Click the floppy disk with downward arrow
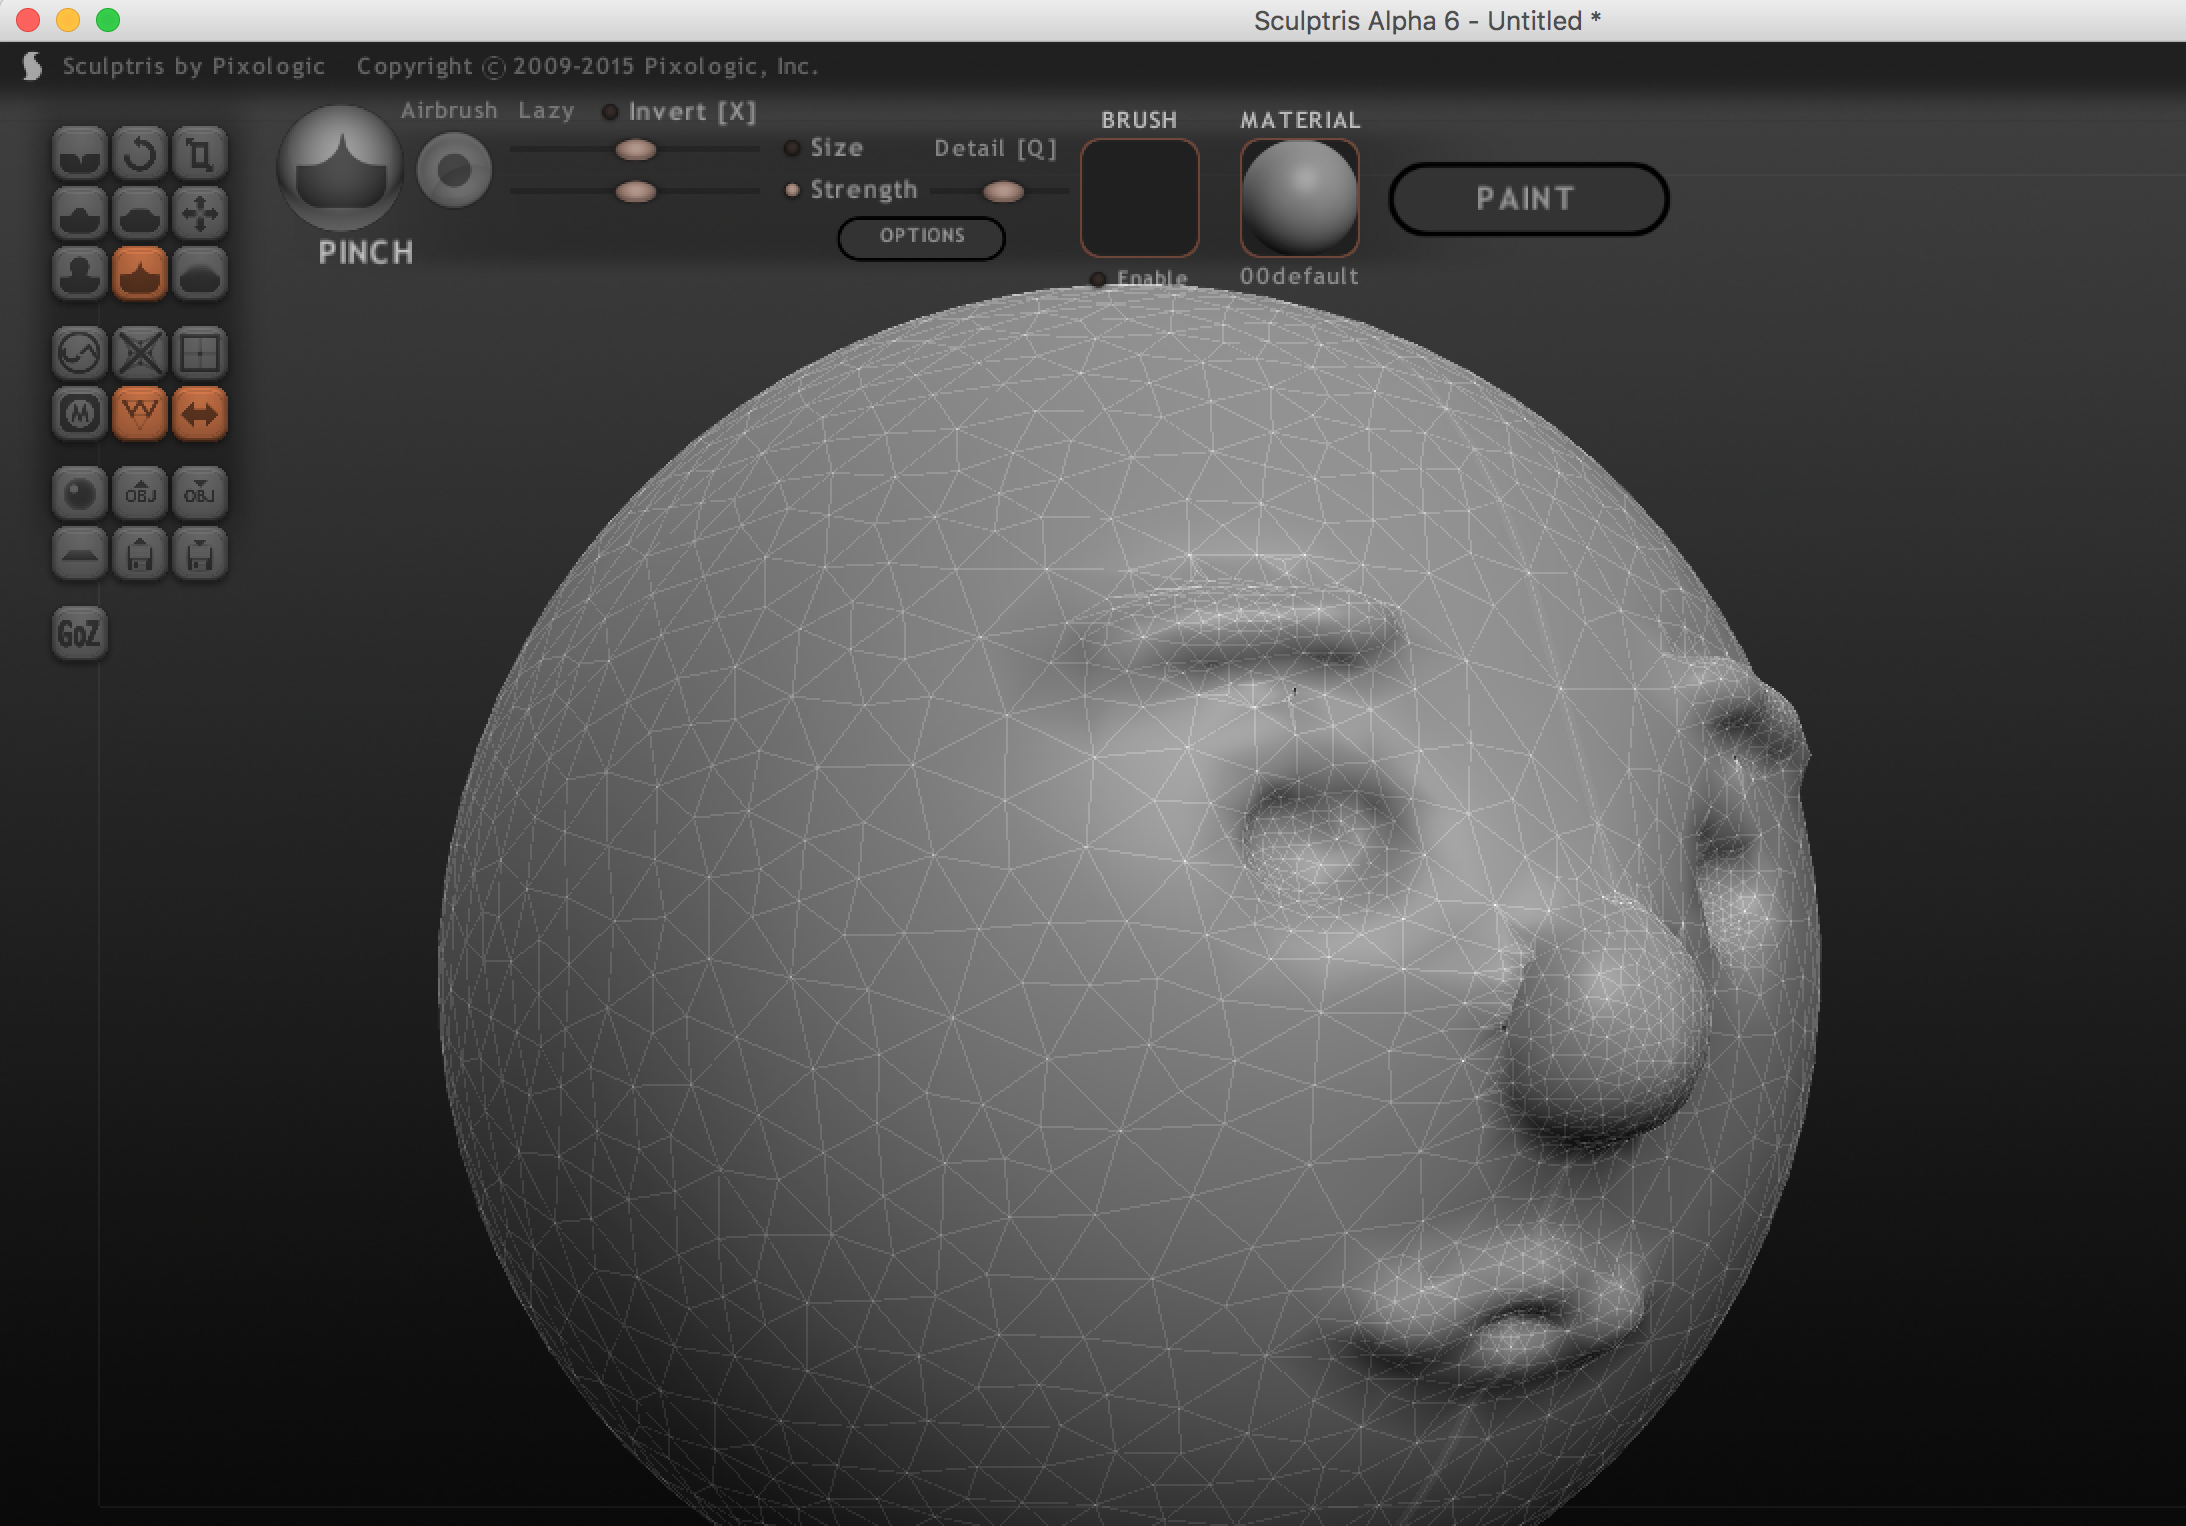The image size is (2186, 1526). (200, 554)
